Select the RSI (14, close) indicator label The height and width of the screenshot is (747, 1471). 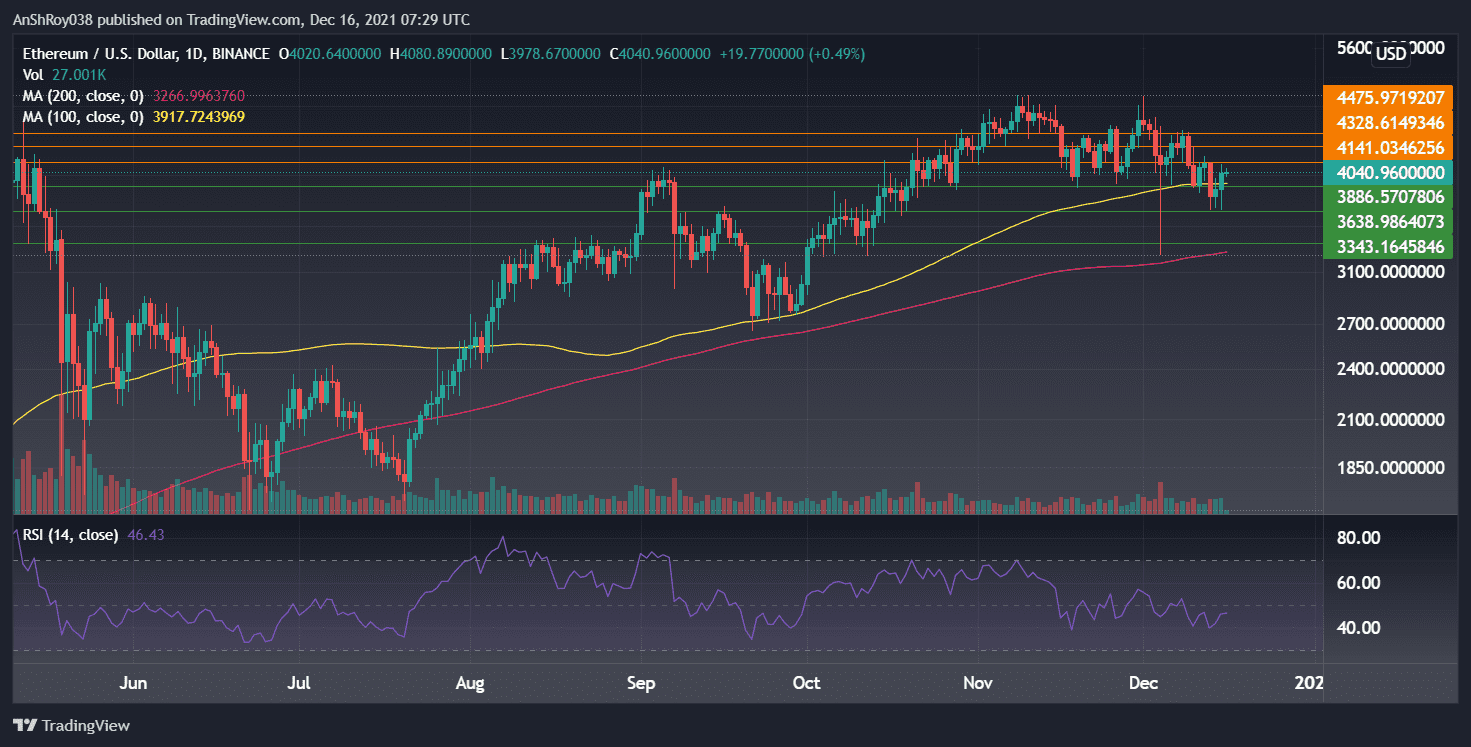tap(70, 537)
